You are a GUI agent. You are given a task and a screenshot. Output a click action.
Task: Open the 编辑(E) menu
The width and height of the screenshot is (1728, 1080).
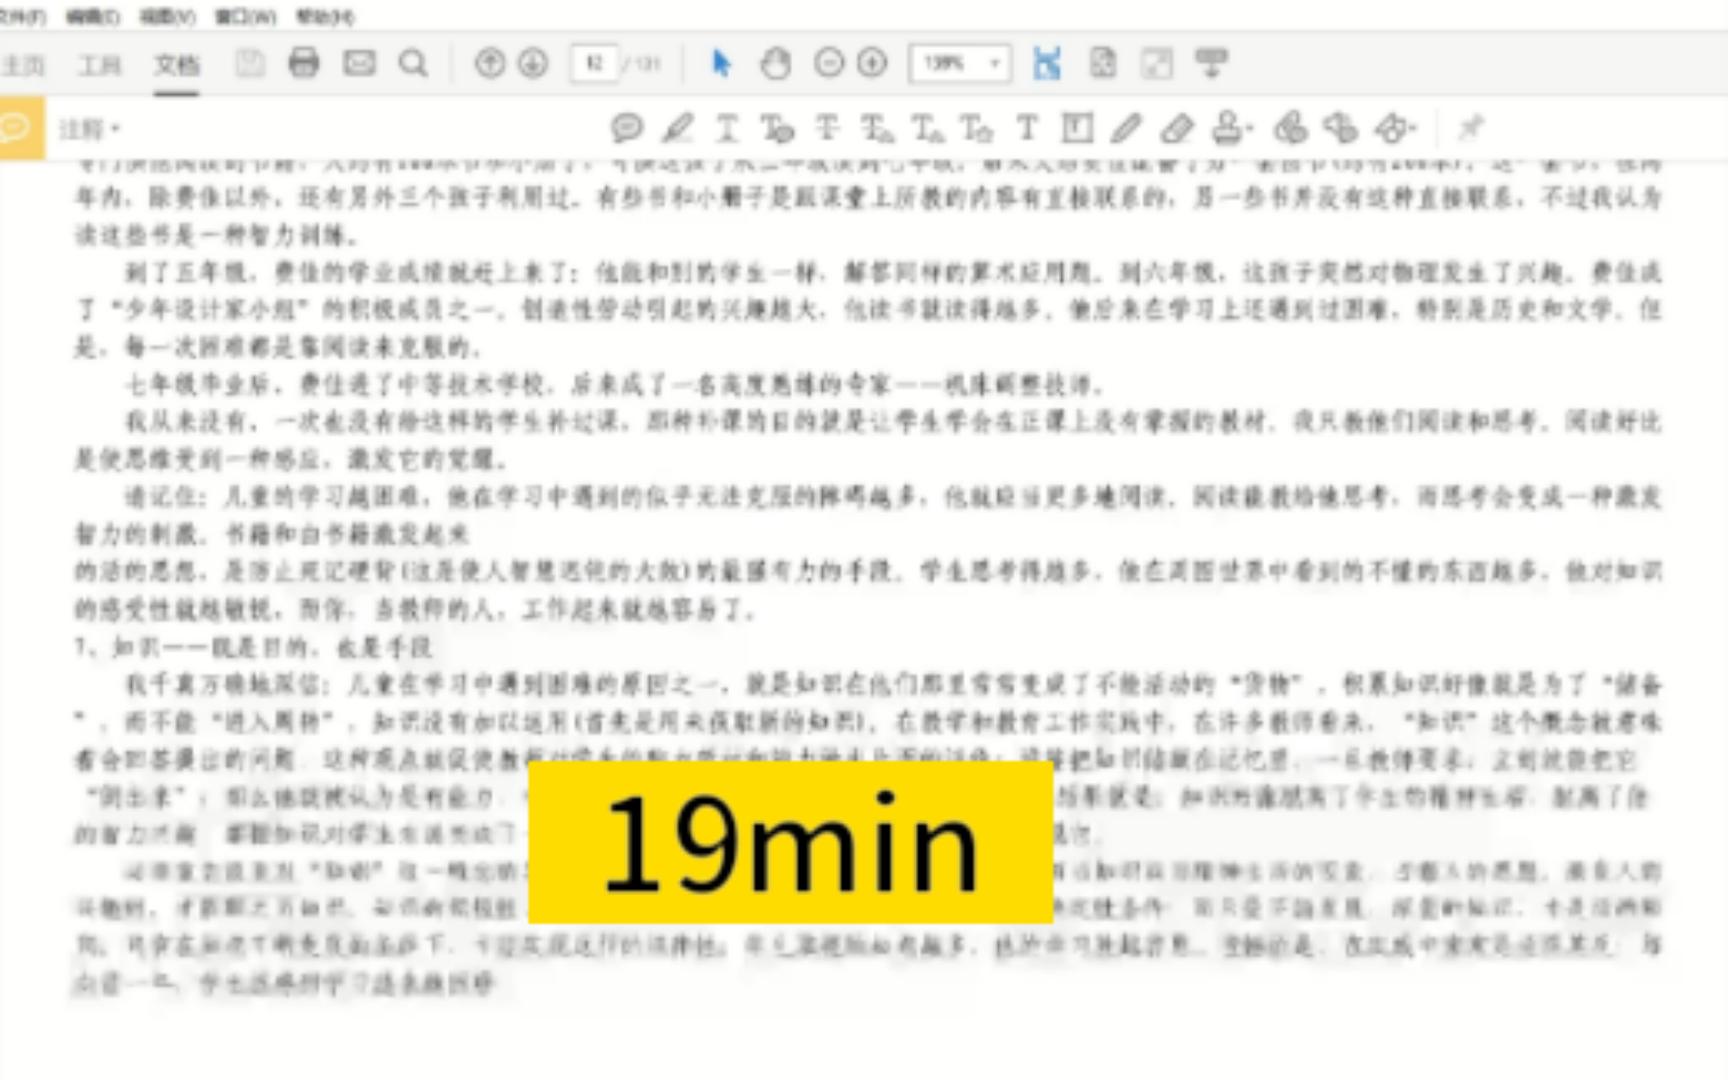click(x=93, y=17)
